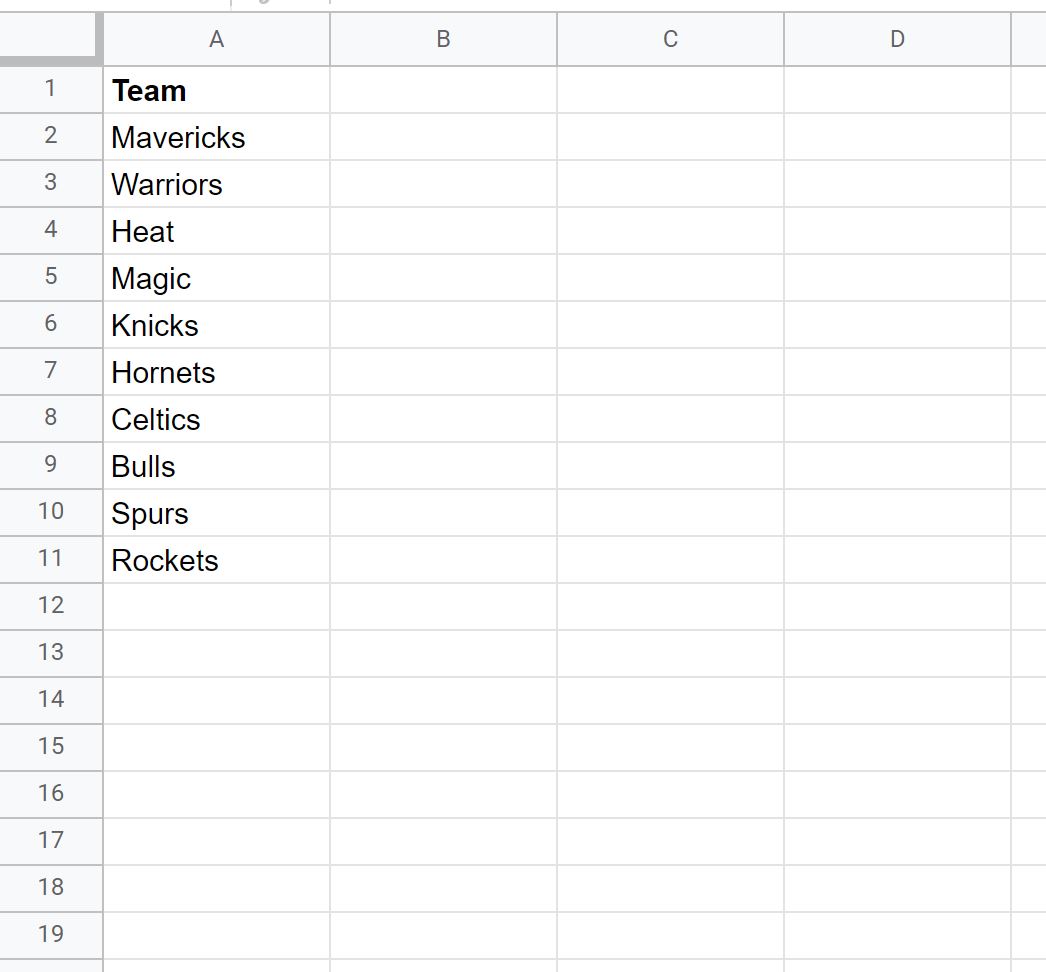Click the column D header
This screenshot has width=1046, height=972.
[x=898, y=39]
